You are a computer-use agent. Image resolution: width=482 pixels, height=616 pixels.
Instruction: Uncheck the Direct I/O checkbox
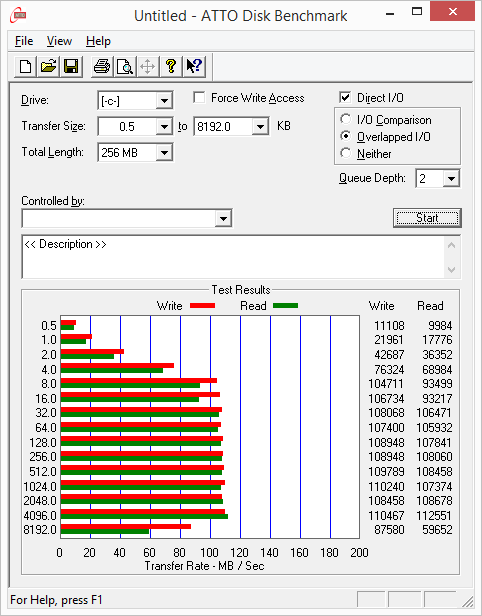pyautogui.click(x=345, y=97)
